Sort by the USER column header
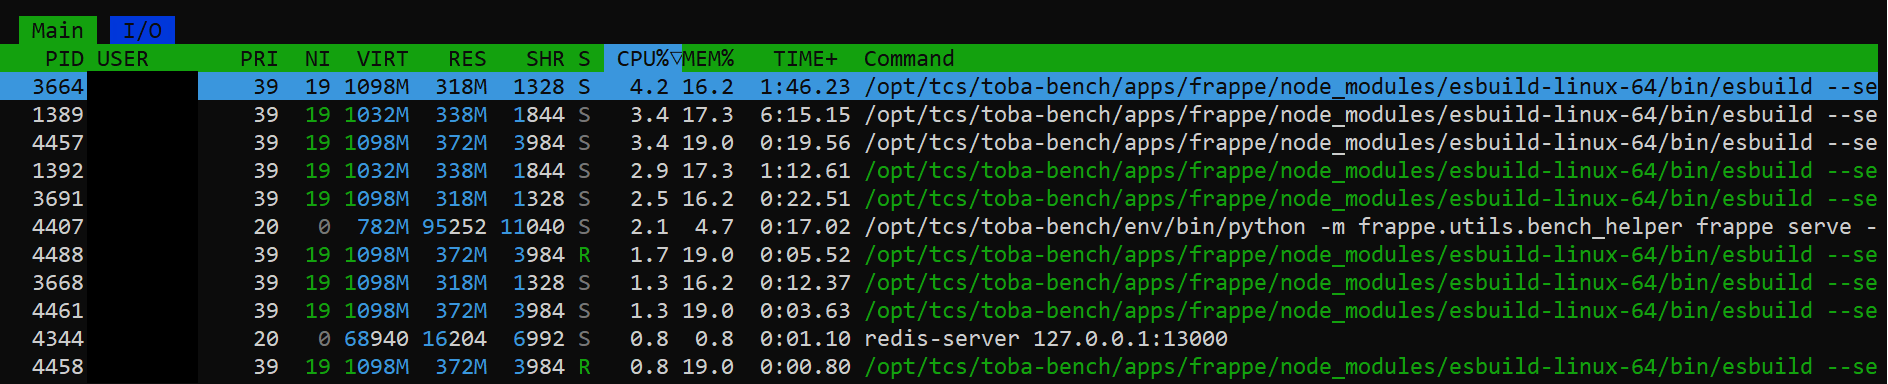This screenshot has height=384, width=1888. 123,58
